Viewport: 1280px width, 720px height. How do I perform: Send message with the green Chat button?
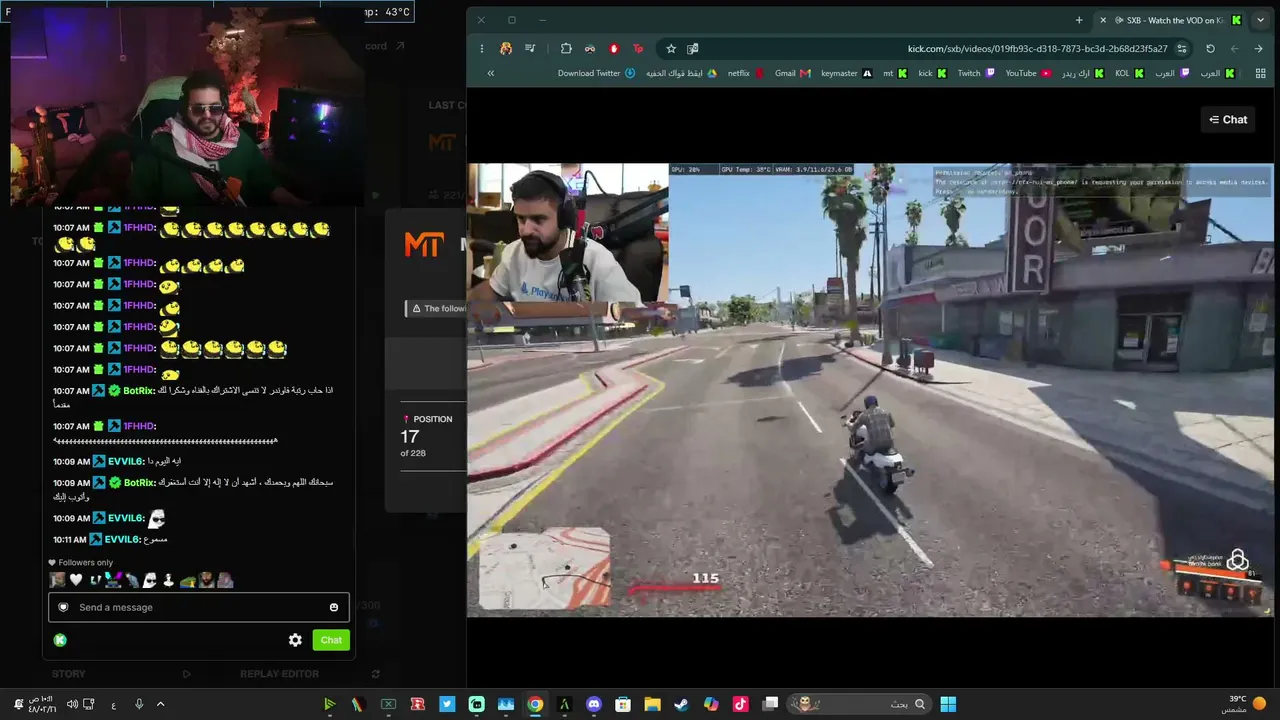(331, 640)
